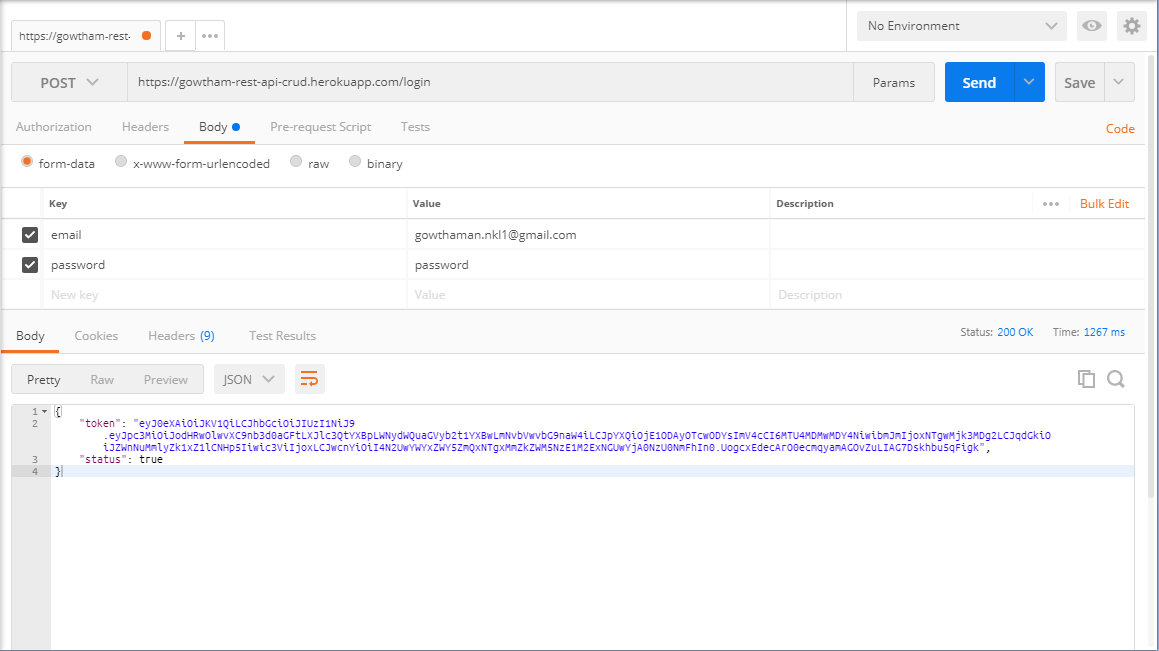Click the 1267 ms time text
The width and height of the screenshot is (1159, 651).
pyautogui.click(x=1104, y=333)
